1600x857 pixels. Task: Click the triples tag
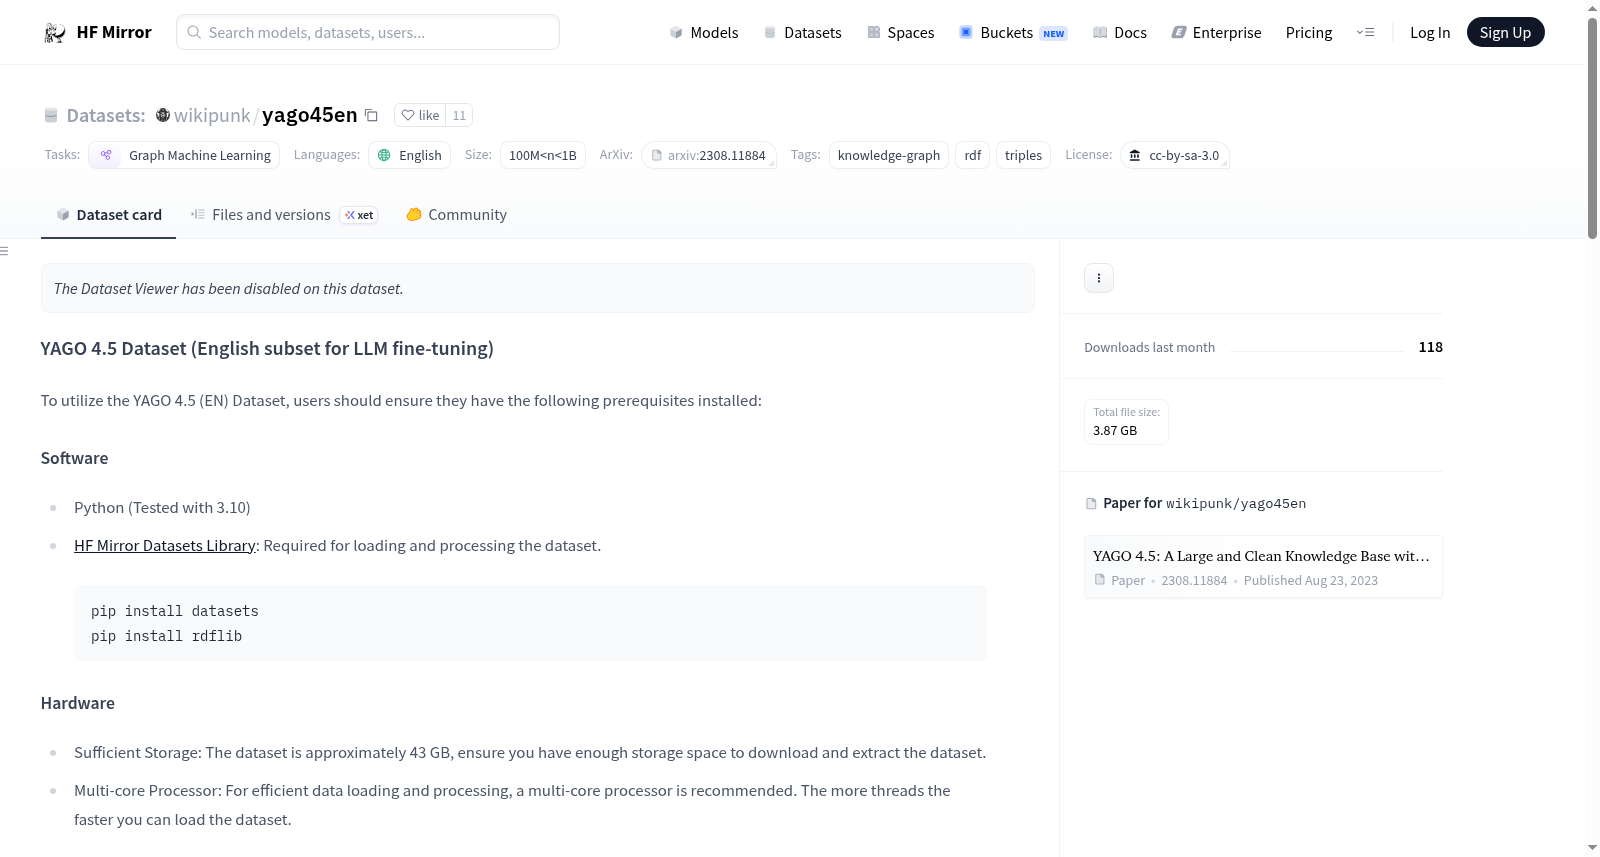click(1023, 155)
